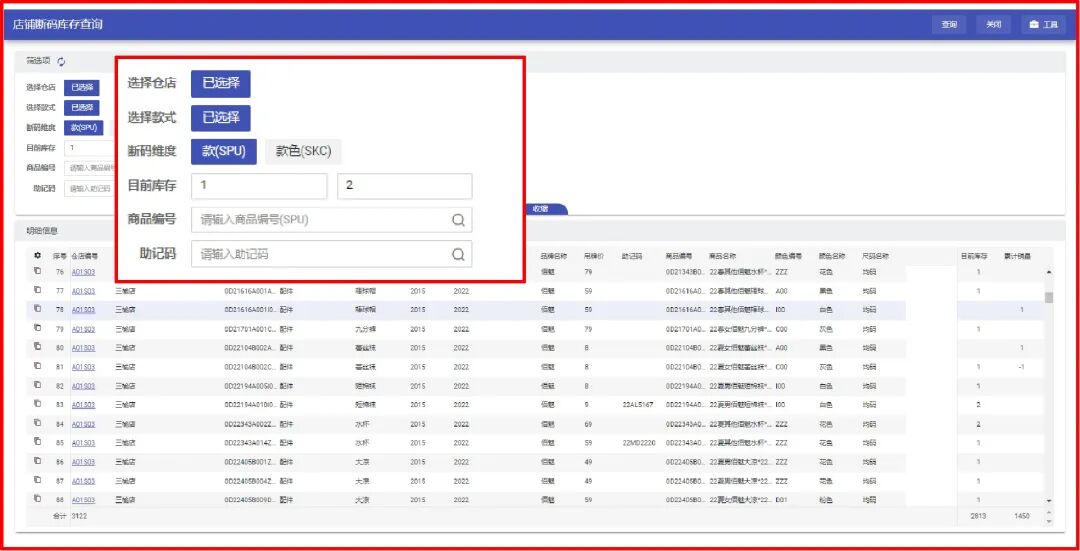1080x551 pixels.
Task: Open A01S03 link on row 81
Action: click(83, 366)
